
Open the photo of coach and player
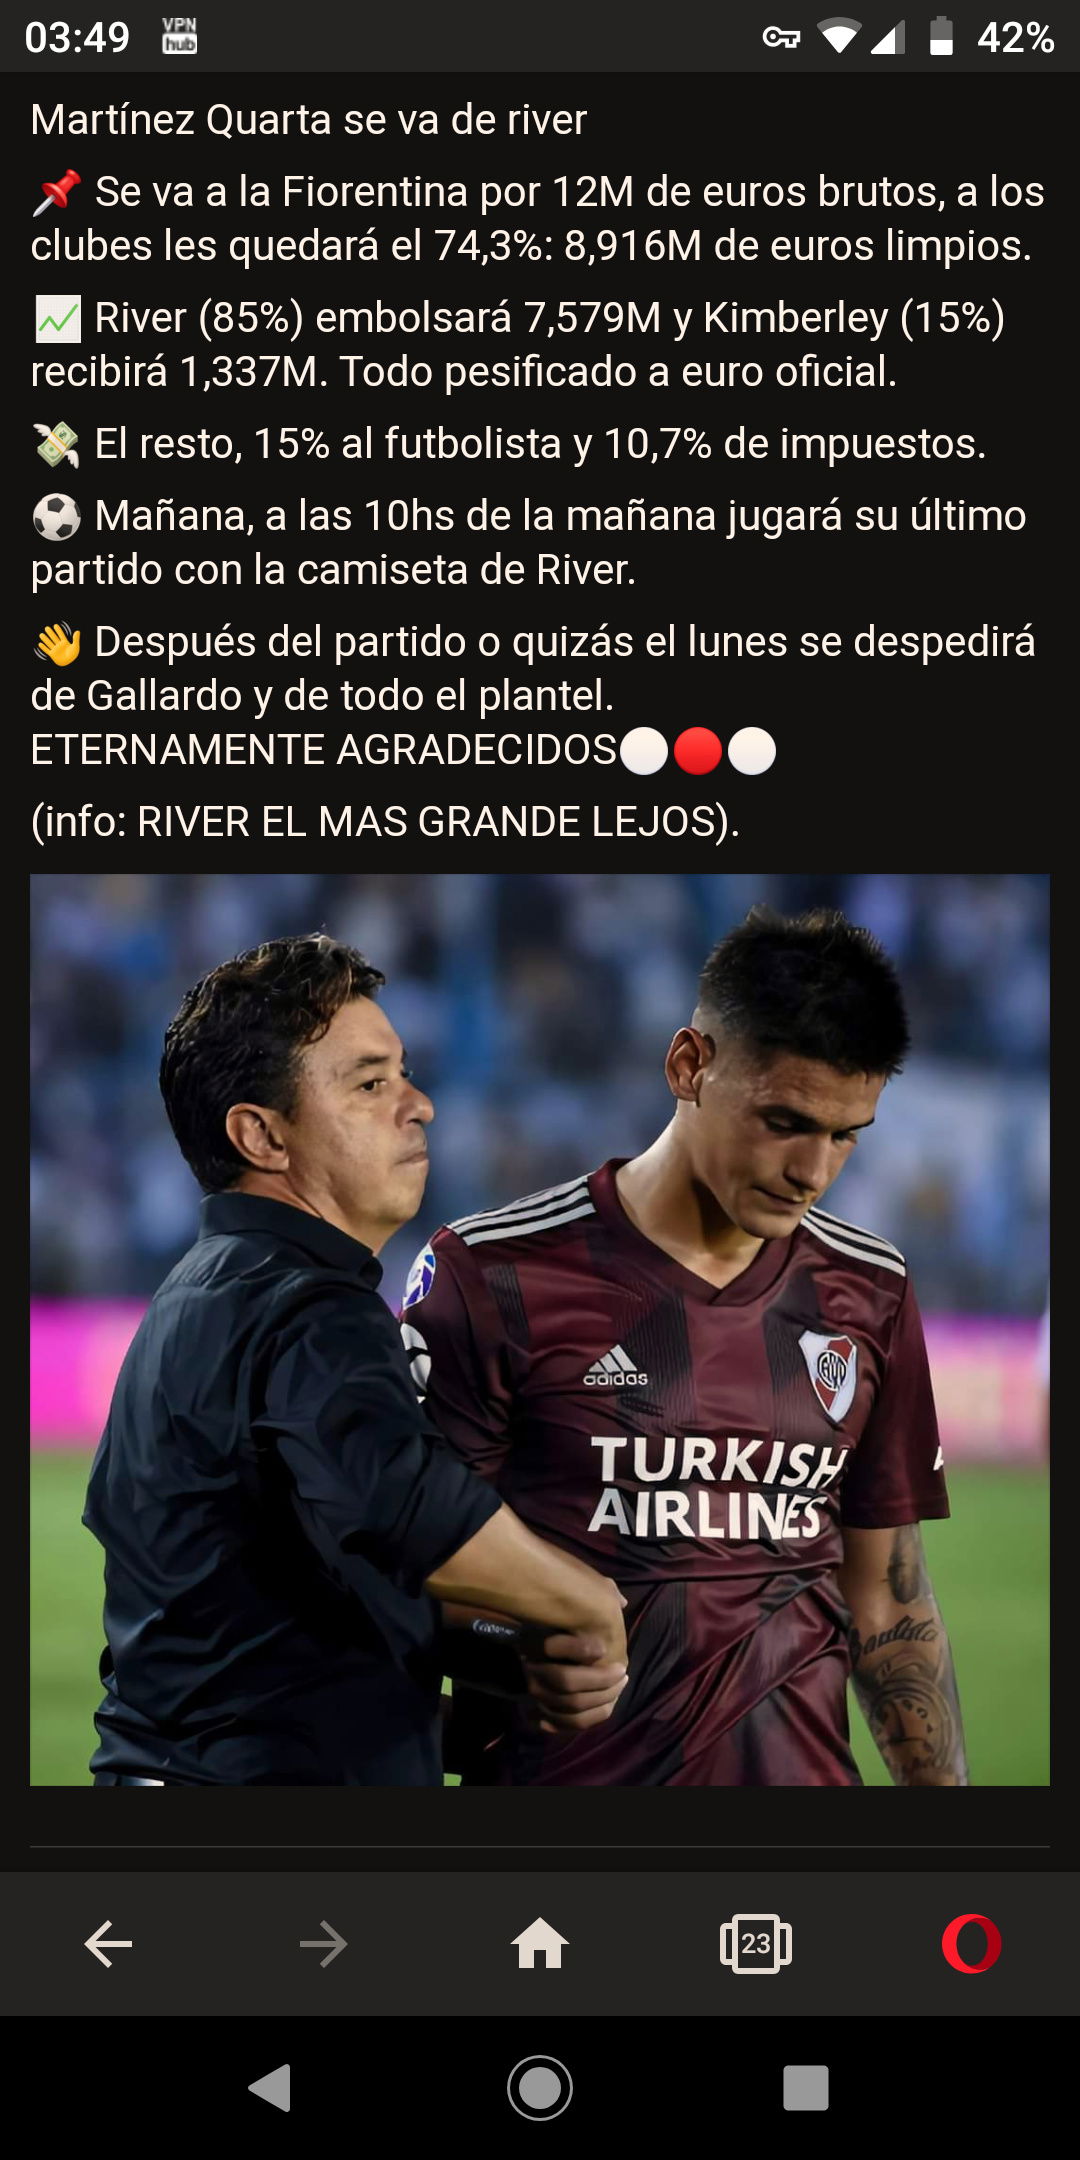coord(540,1330)
